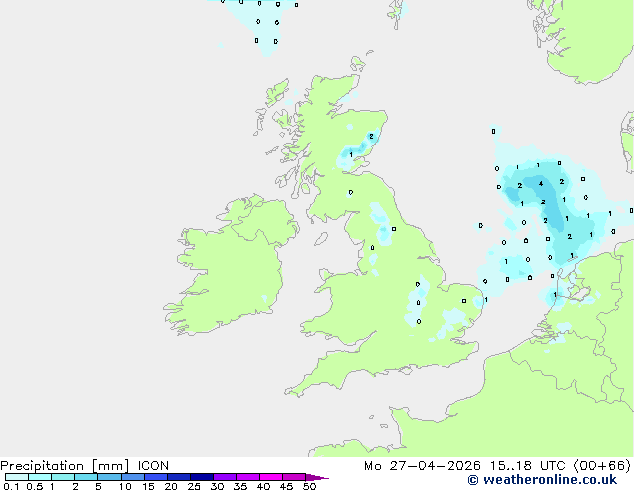The width and height of the screenshot is (634, 490).
Task: Select the 2–5 mm legend color swatch
Action: [x=86, y=477]
